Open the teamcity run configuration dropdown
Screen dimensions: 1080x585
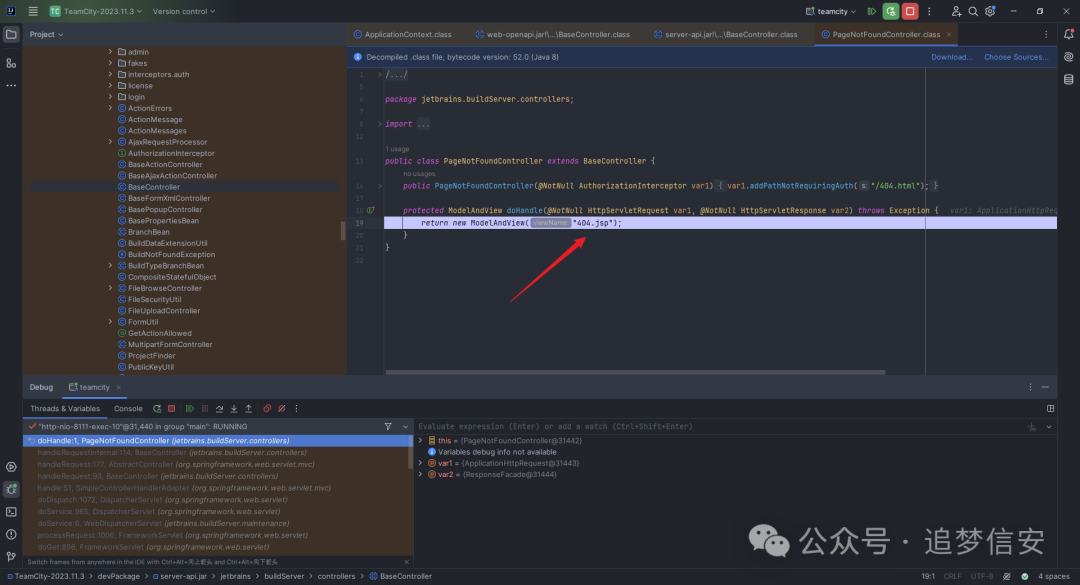coord(836,11)
